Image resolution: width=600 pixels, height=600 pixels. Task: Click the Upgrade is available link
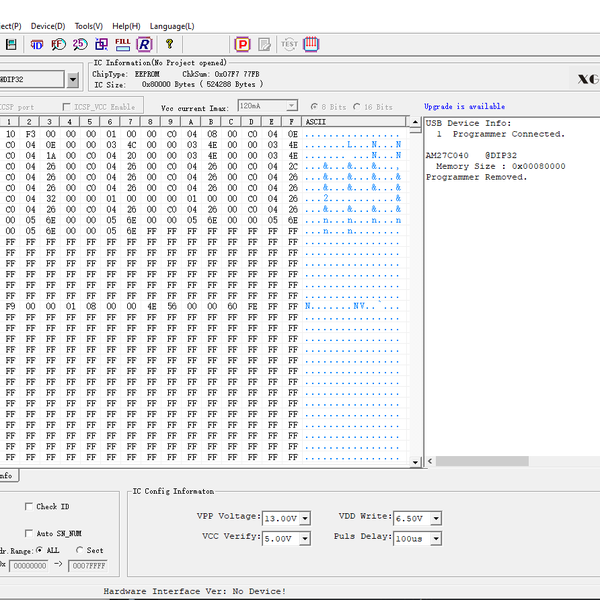click(464, 106)
